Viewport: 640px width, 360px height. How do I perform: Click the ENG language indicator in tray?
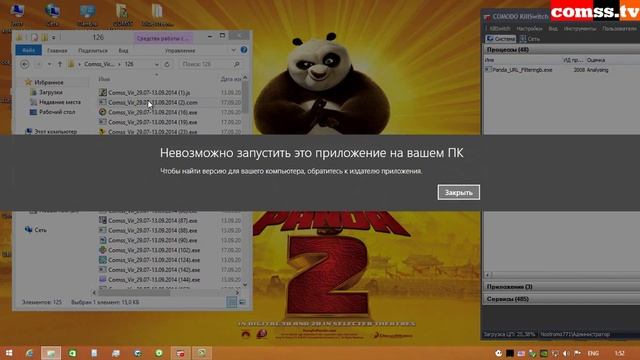593,353
